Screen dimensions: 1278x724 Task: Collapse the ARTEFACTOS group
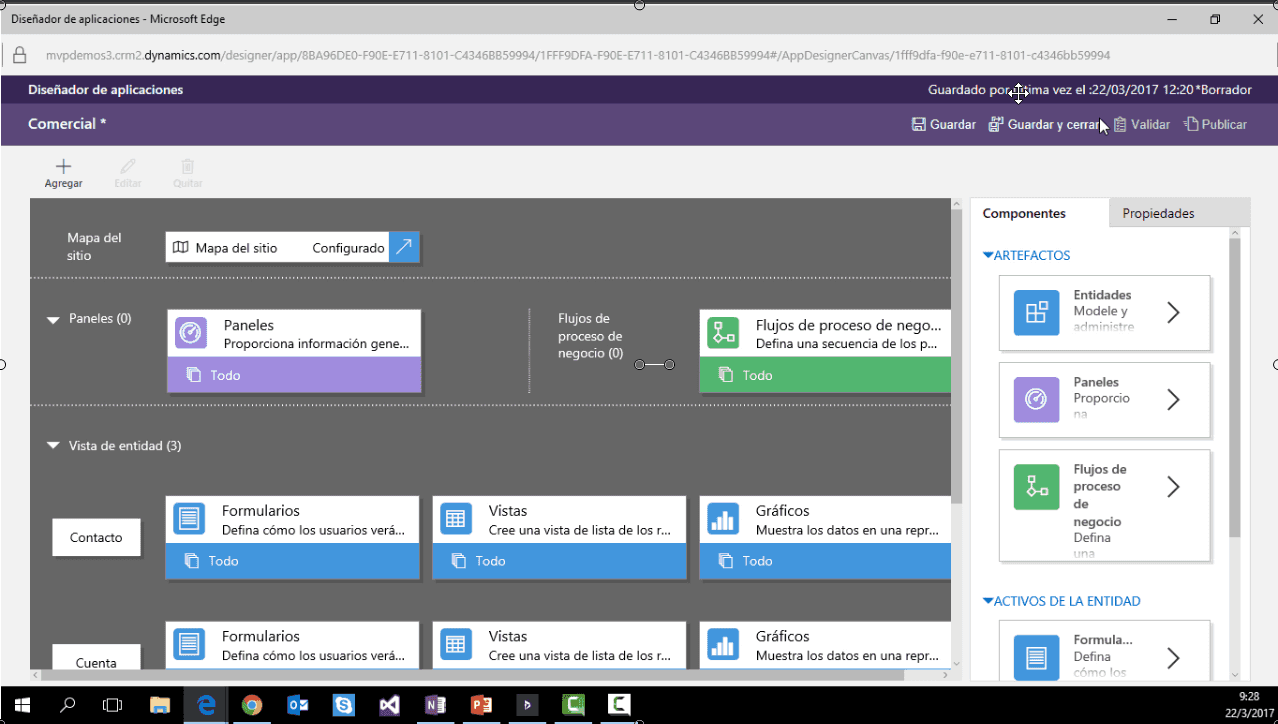point(988,256)
